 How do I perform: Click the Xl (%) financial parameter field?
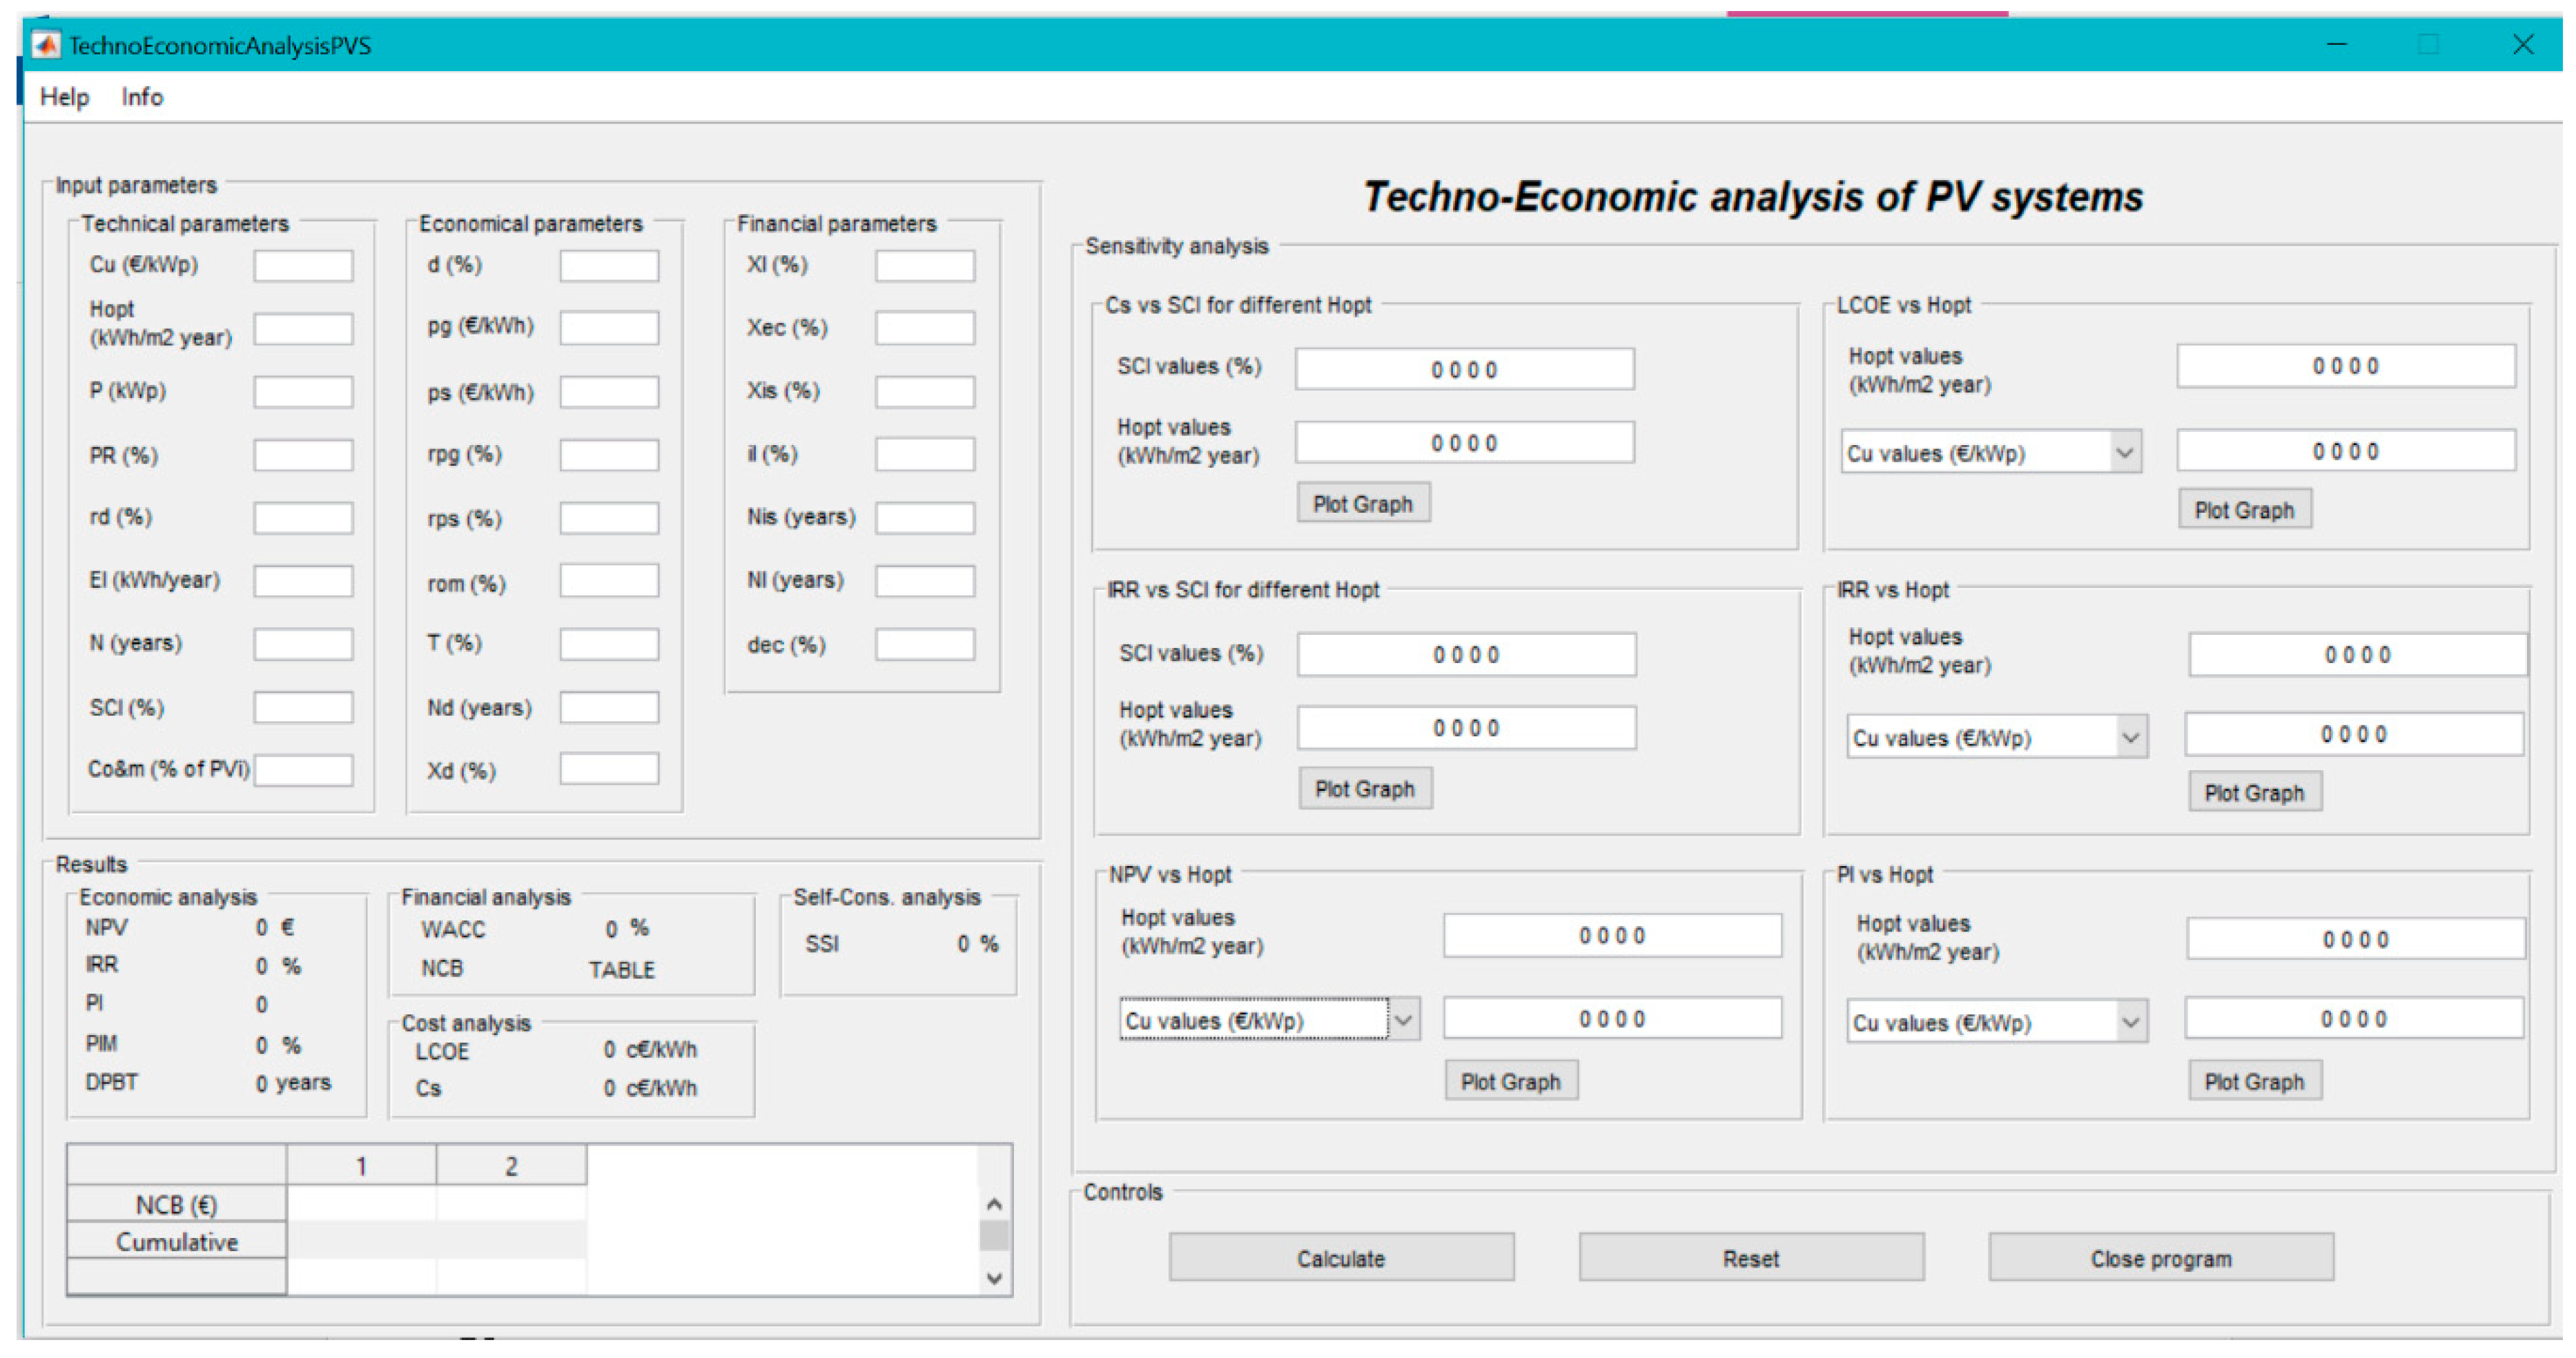[925, 266]
